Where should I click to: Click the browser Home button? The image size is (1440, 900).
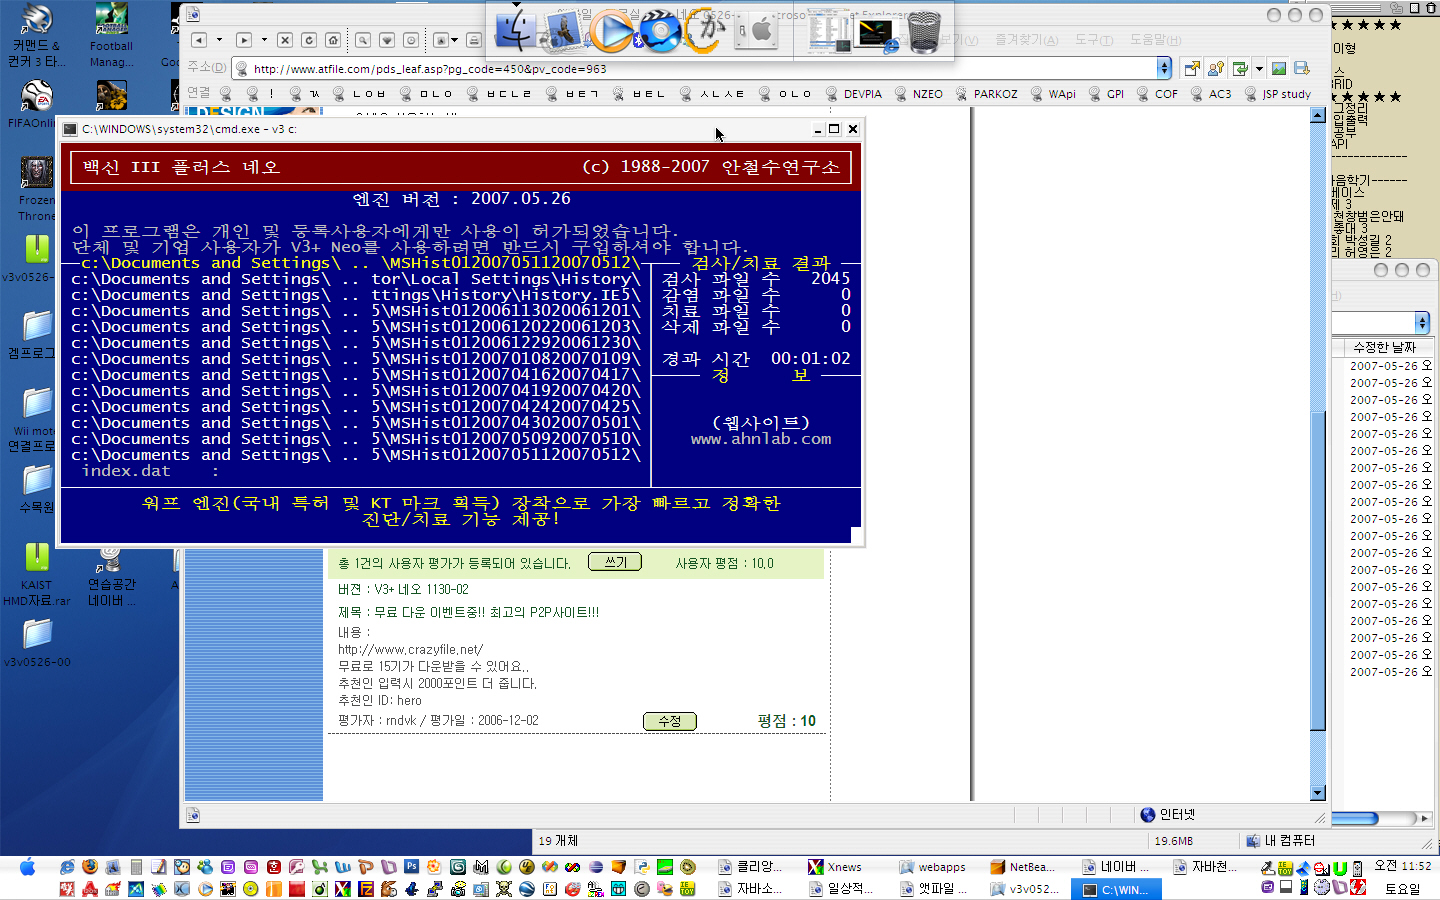(333, 40)
